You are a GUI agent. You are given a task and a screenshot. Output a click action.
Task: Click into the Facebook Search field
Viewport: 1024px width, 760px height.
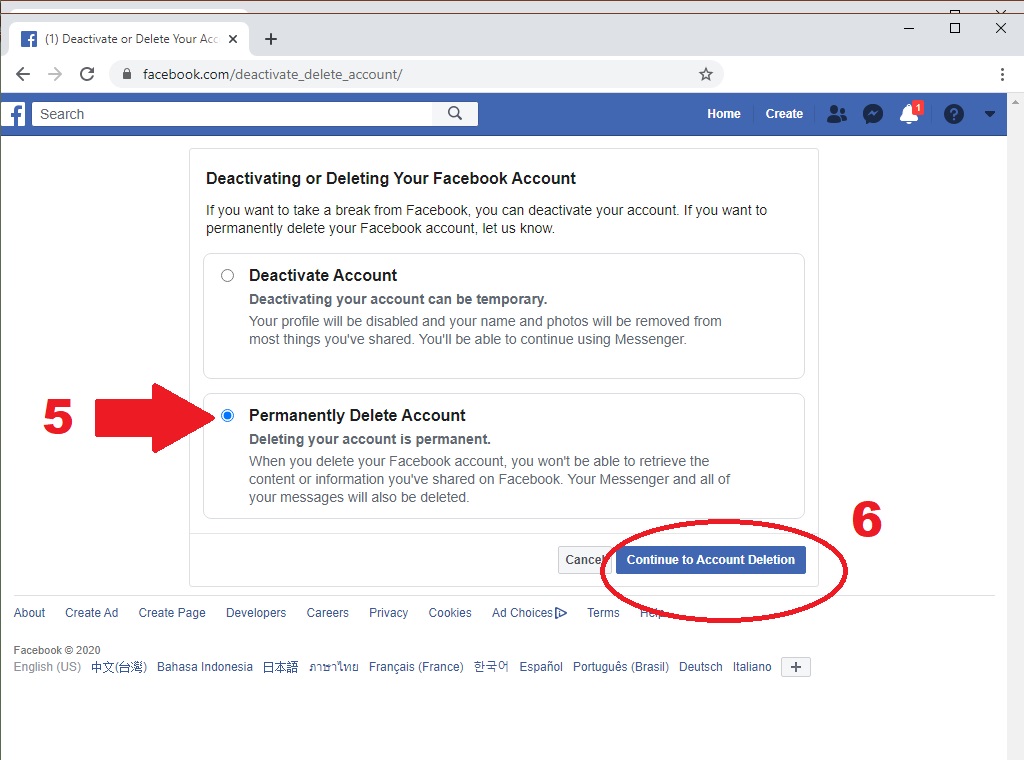(235, 114)
